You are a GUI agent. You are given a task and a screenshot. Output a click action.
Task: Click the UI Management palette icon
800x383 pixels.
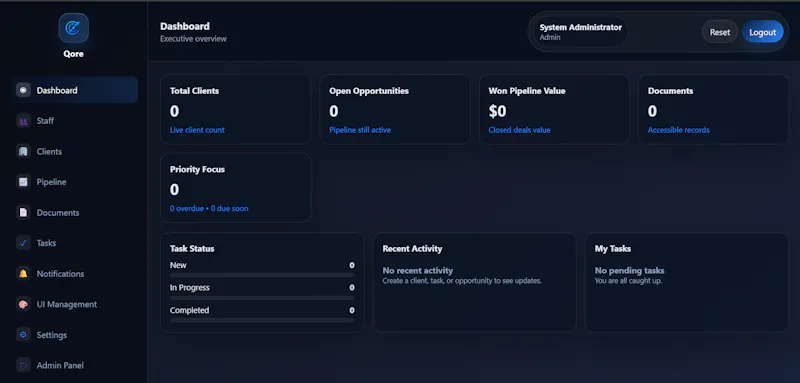point(23,304)
